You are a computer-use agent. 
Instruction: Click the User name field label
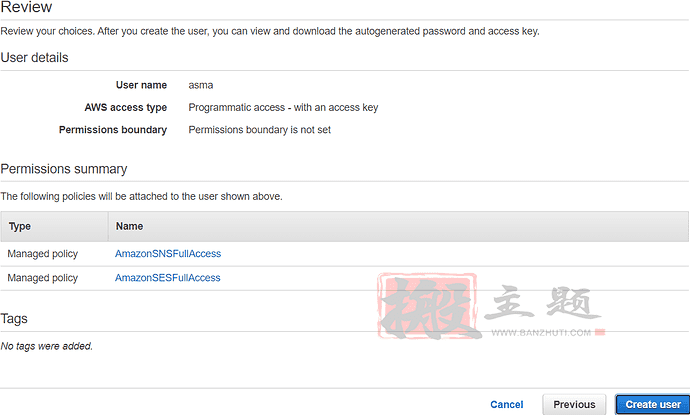pyautogui.click(x=141, y=85)
